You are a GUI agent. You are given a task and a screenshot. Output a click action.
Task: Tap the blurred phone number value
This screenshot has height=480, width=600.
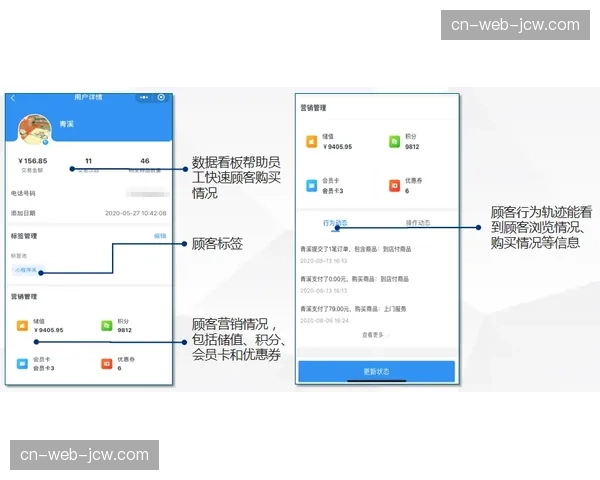click(148, 193)
